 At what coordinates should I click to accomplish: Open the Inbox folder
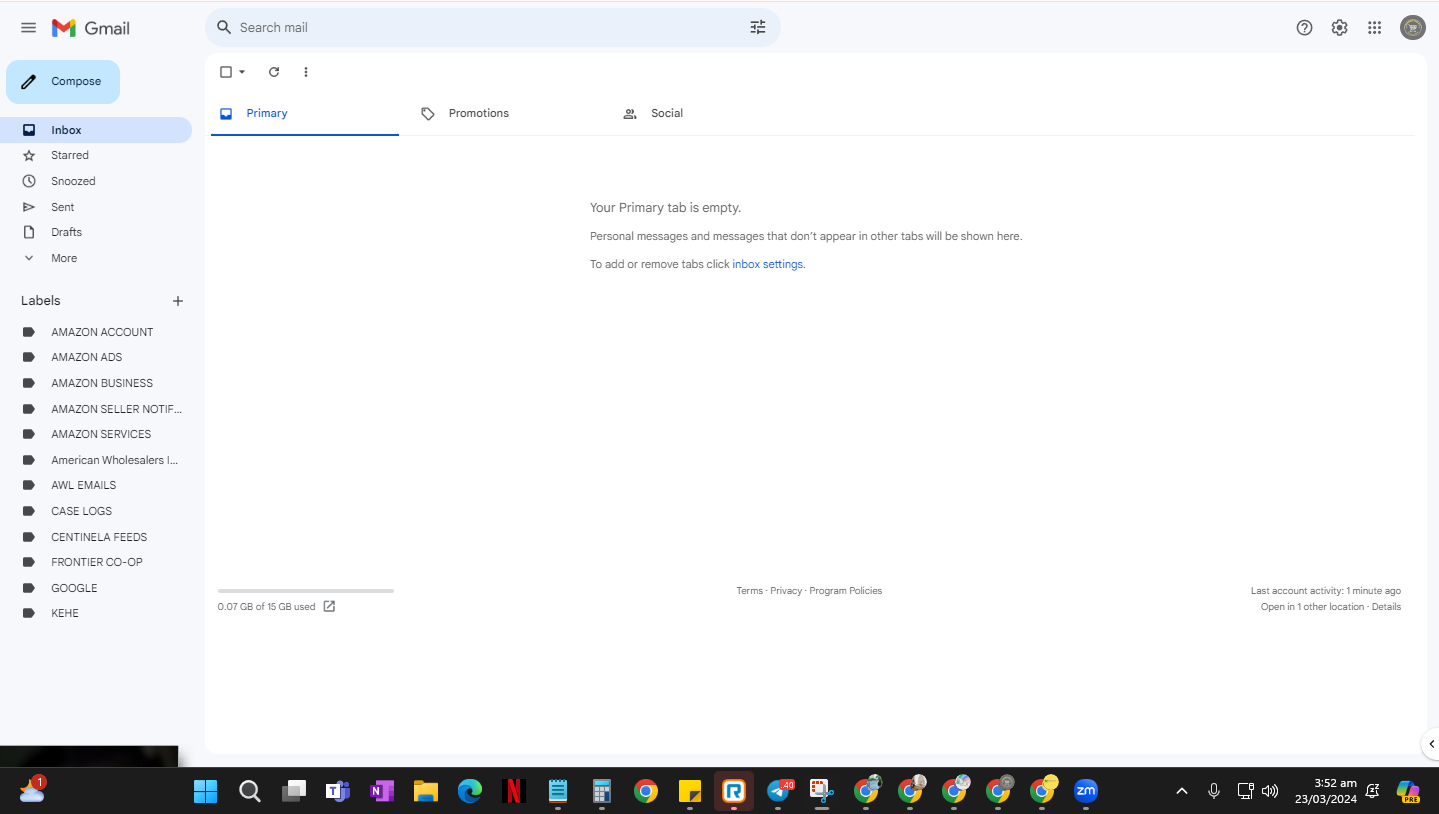point(96,130)
